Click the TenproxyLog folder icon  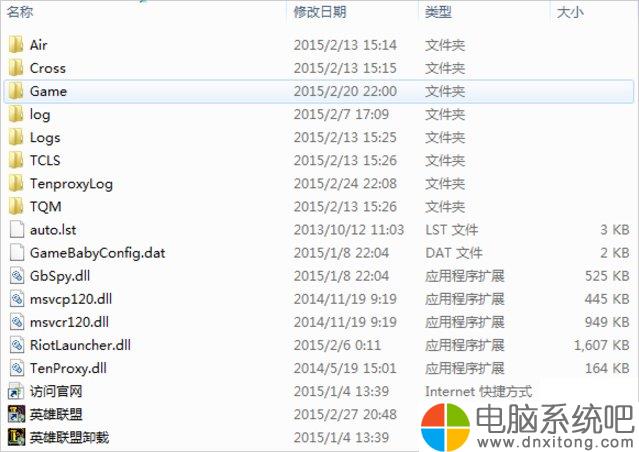point(16,183)
